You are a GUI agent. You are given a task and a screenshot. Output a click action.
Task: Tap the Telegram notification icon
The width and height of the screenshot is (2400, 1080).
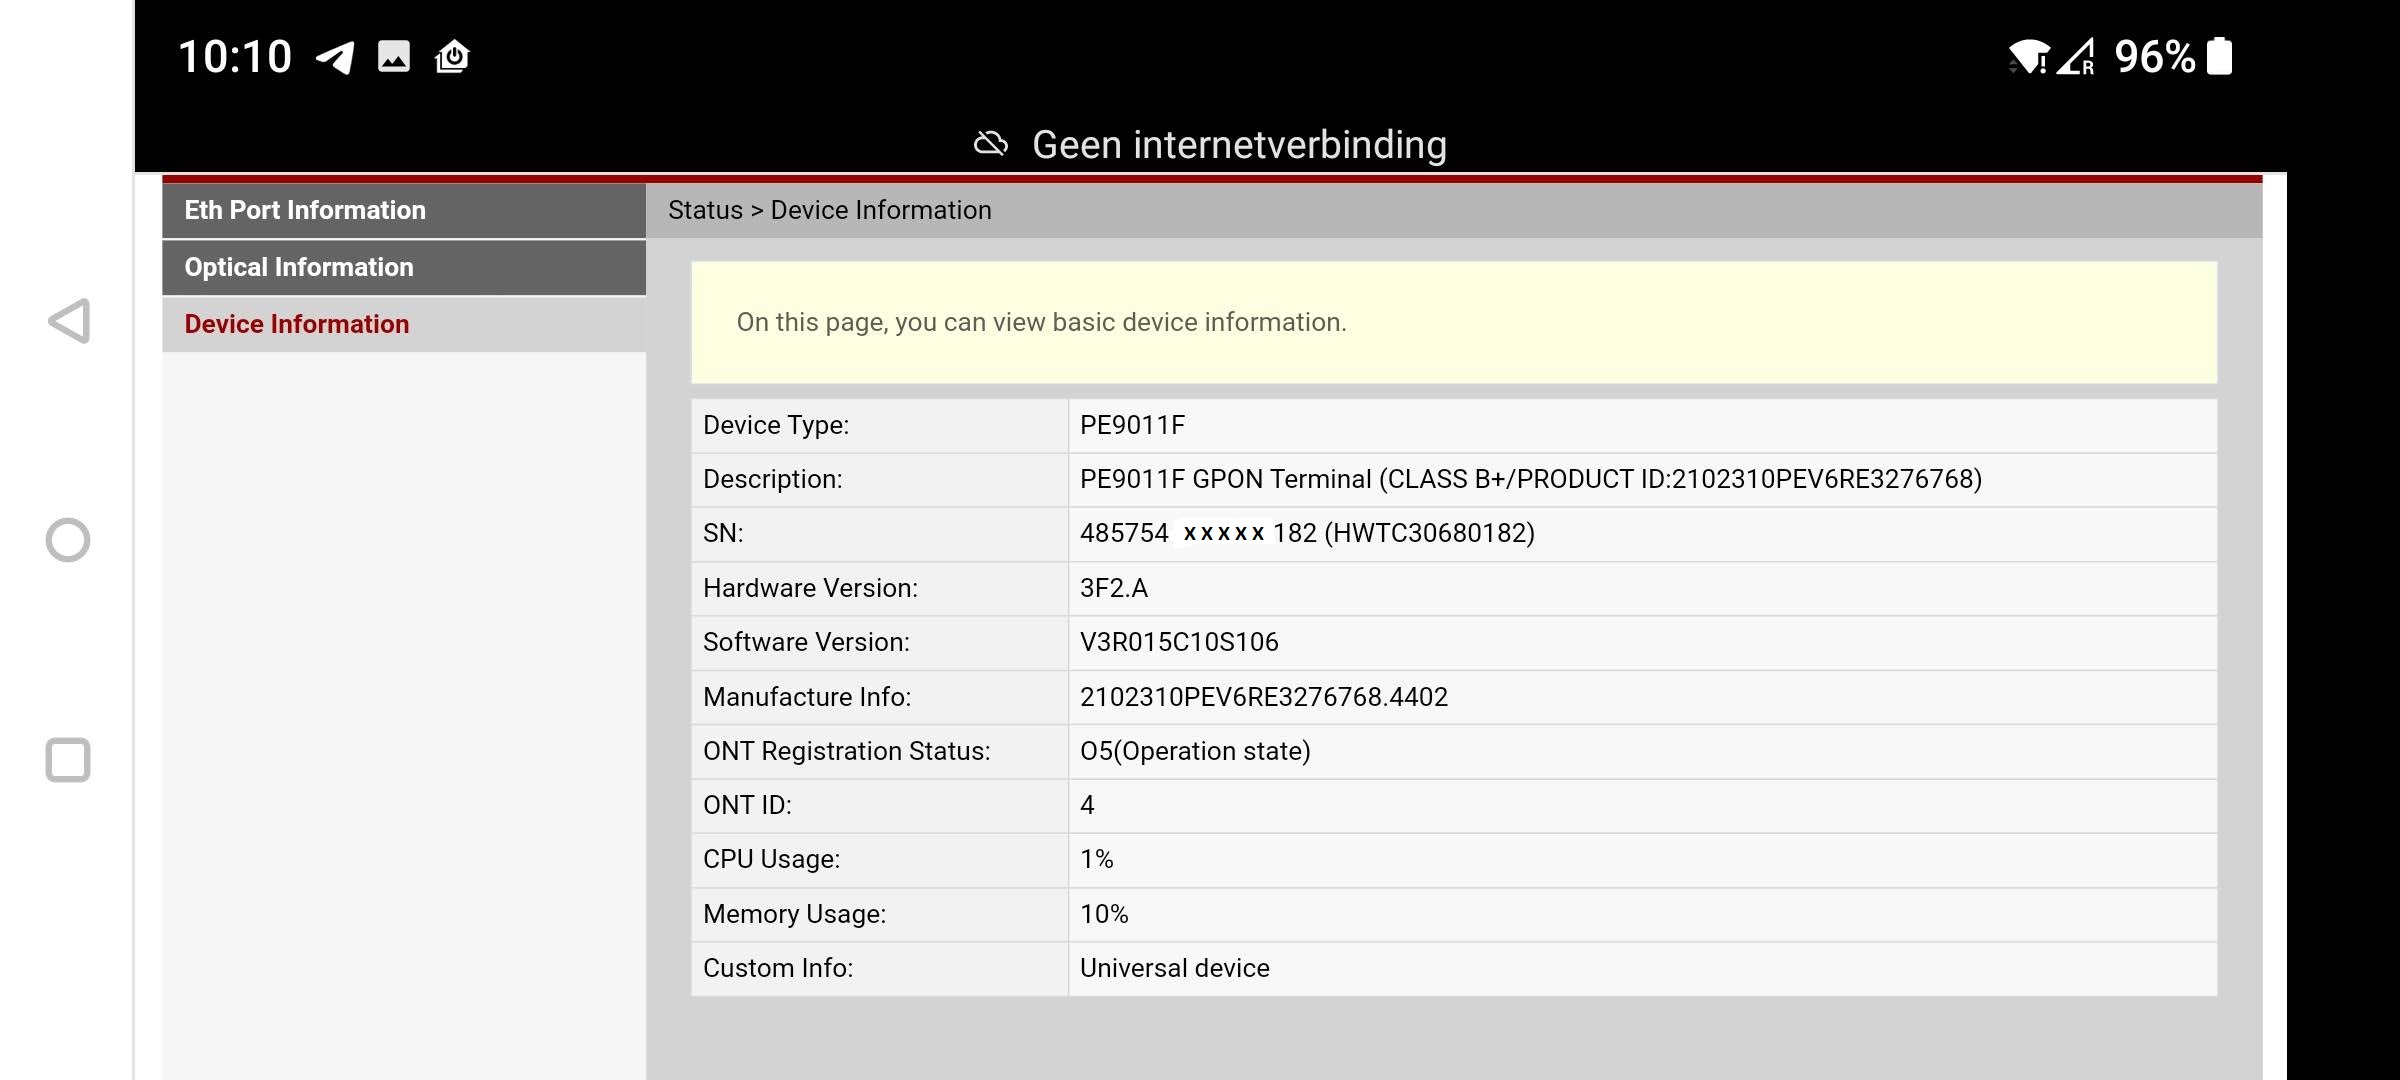click(335, 57)
